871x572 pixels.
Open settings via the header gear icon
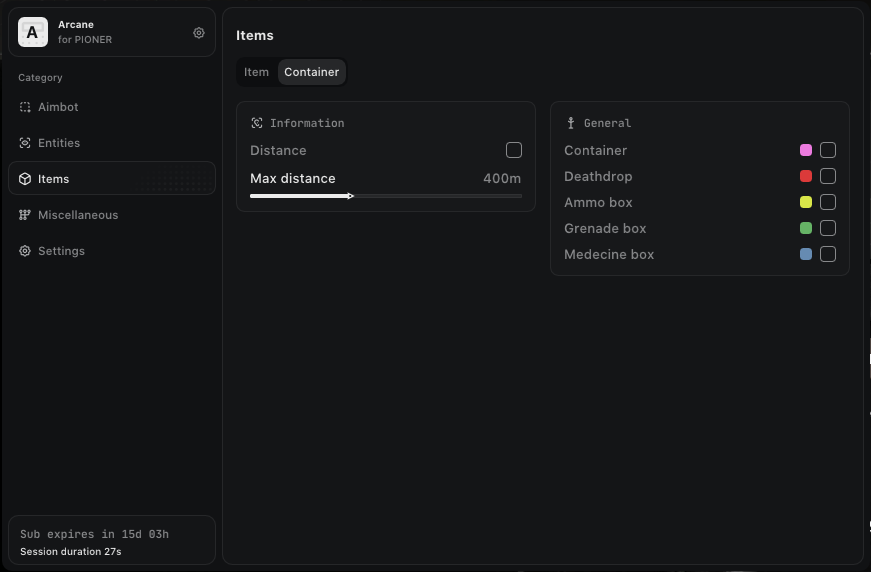coord(199,33)
